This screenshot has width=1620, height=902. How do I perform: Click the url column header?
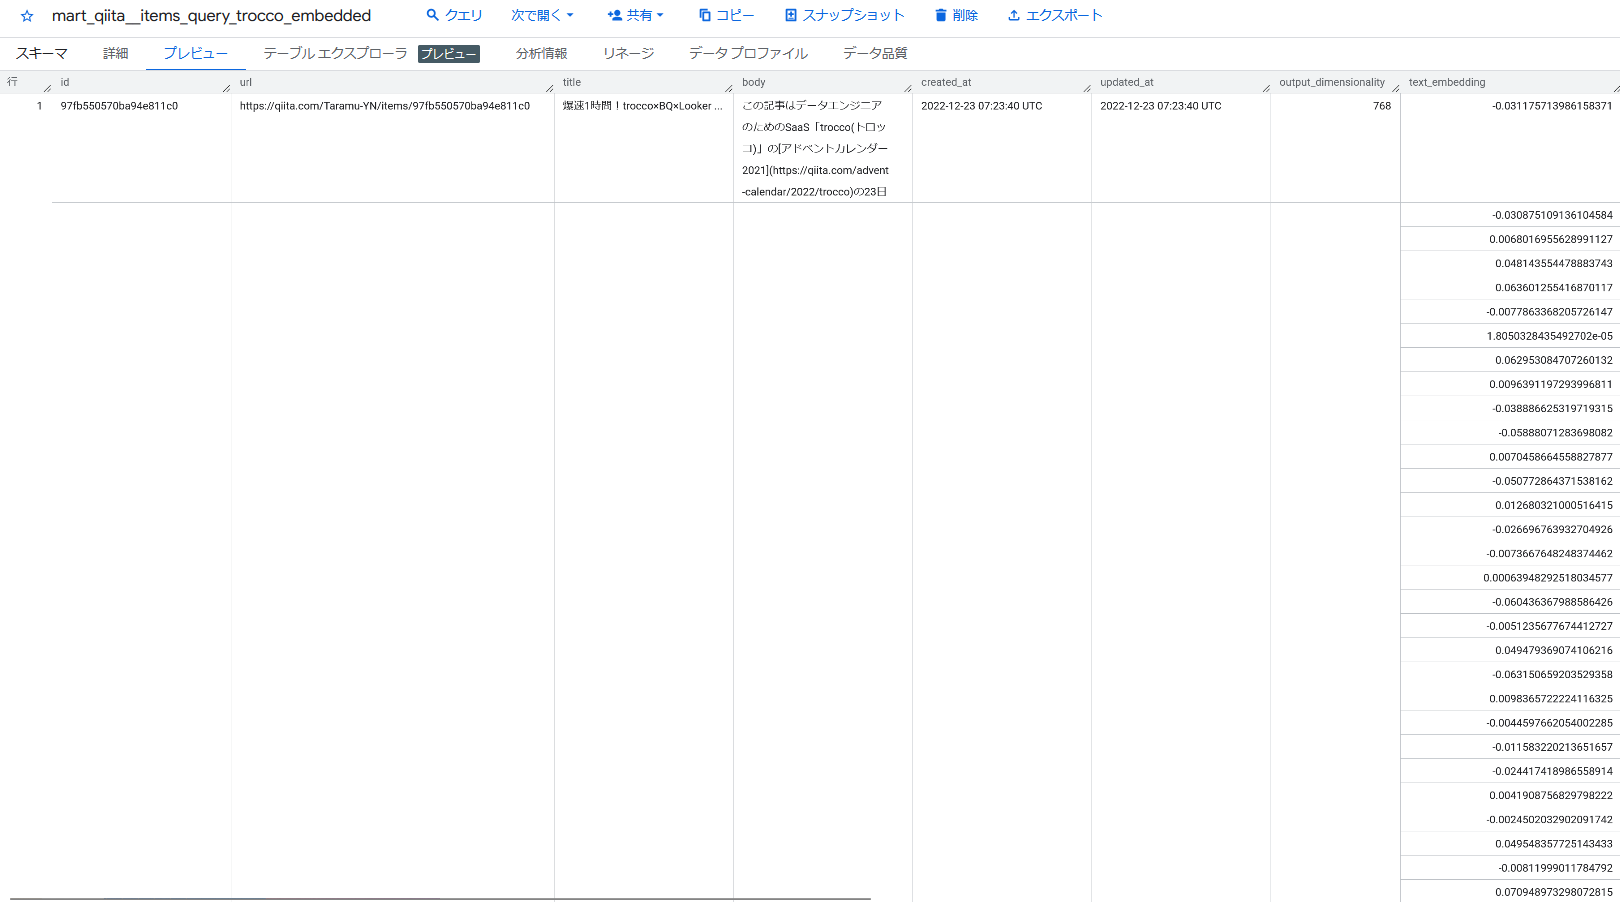pyautogui.click(x=246, y=82)
